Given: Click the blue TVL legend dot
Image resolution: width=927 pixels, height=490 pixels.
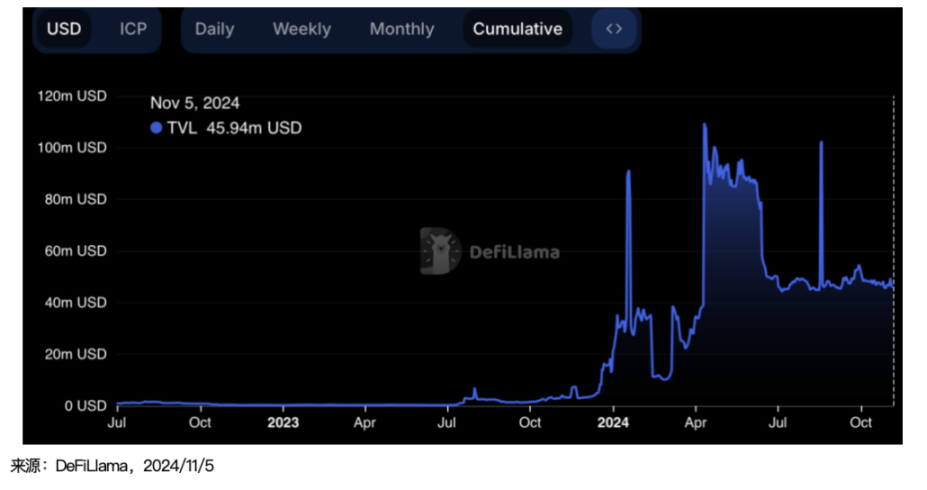Looking at the screenshot, I should [x=156, y=128].
